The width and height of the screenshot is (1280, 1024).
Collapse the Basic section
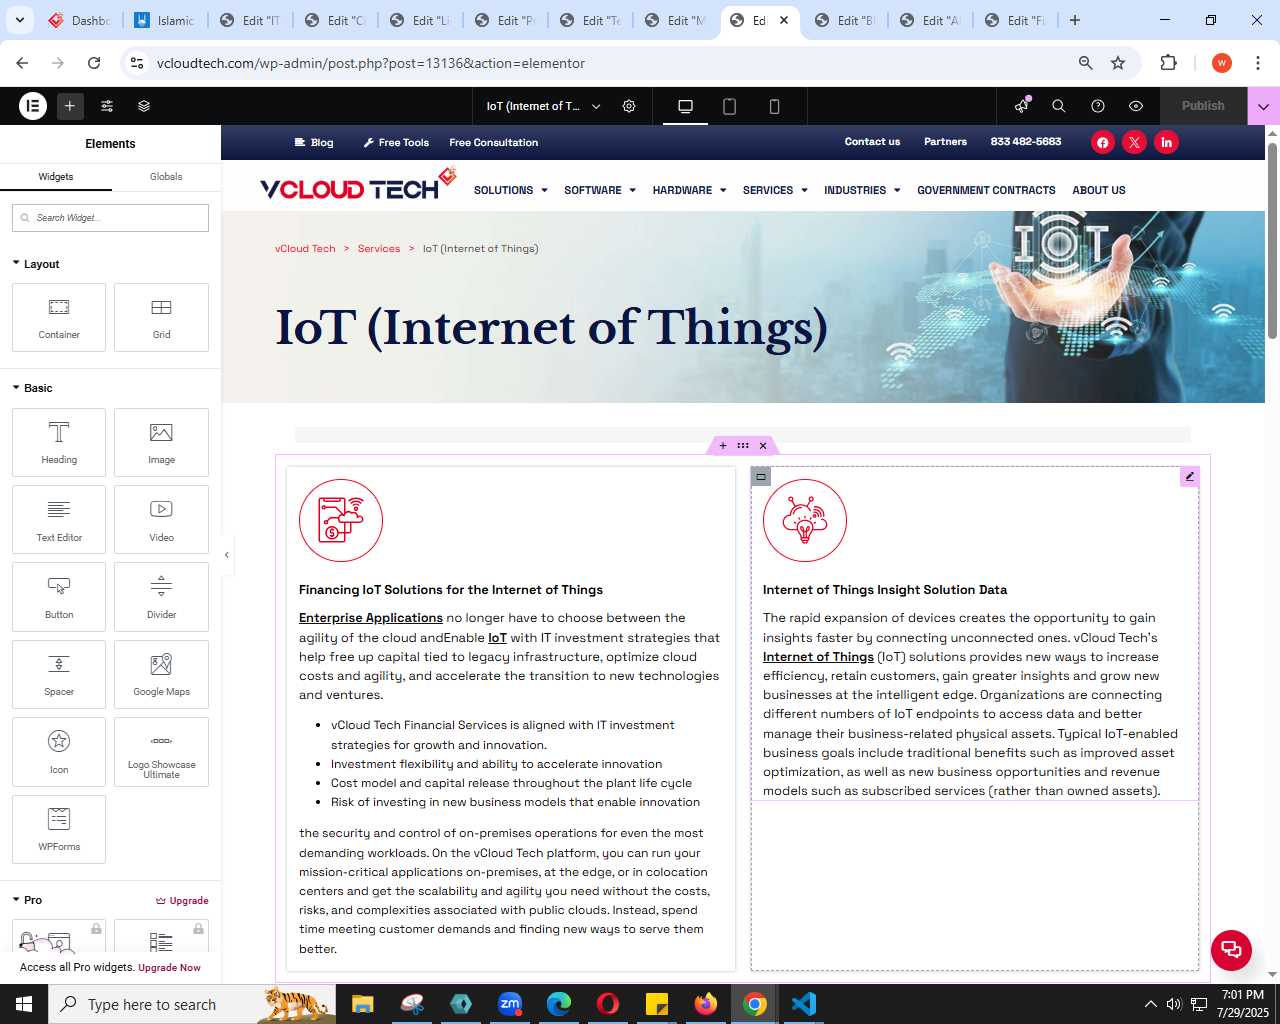pyautogui.click(x=32, y=388)
